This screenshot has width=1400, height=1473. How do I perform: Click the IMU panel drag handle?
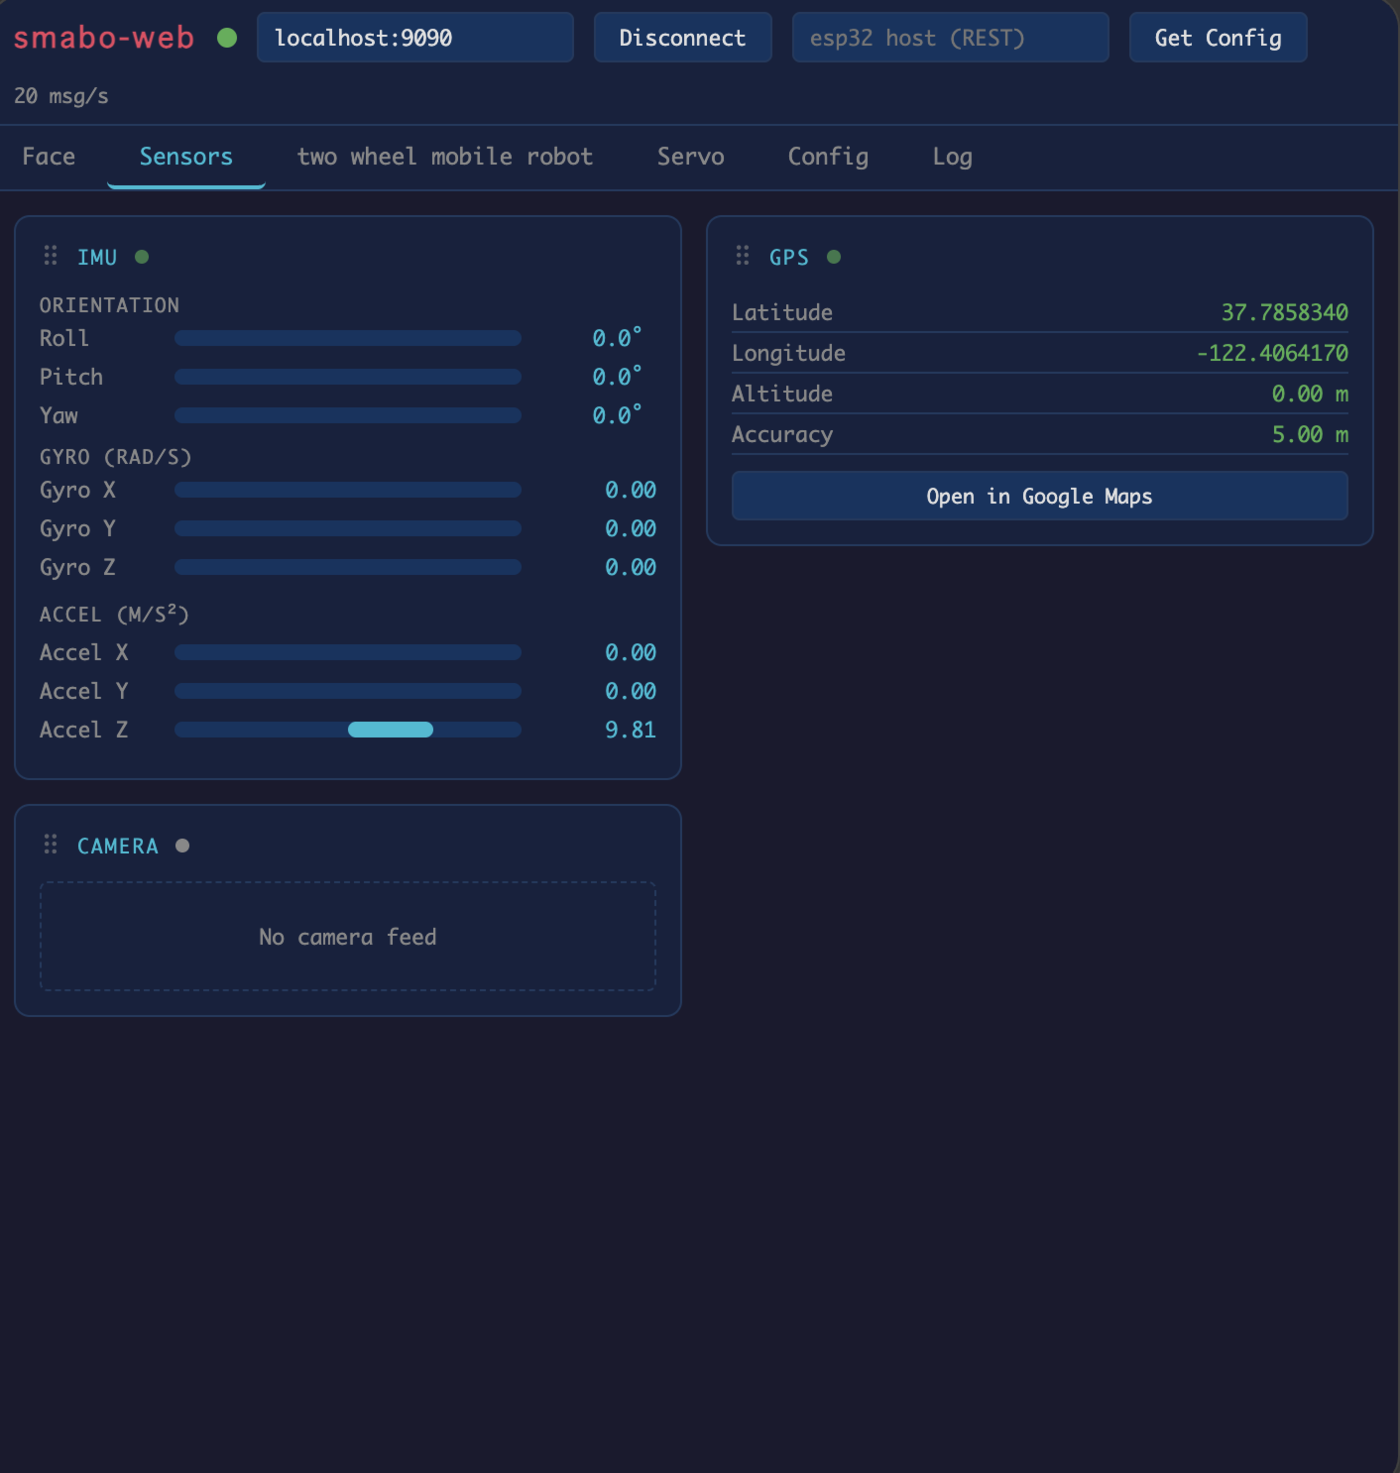point(50,256)
